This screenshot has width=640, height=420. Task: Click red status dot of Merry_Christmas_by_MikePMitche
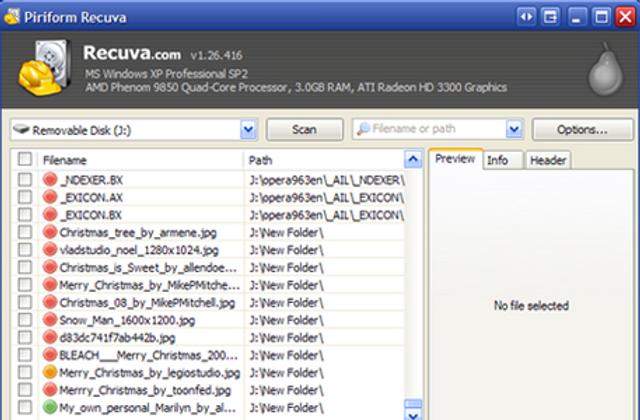click(50, 285)
